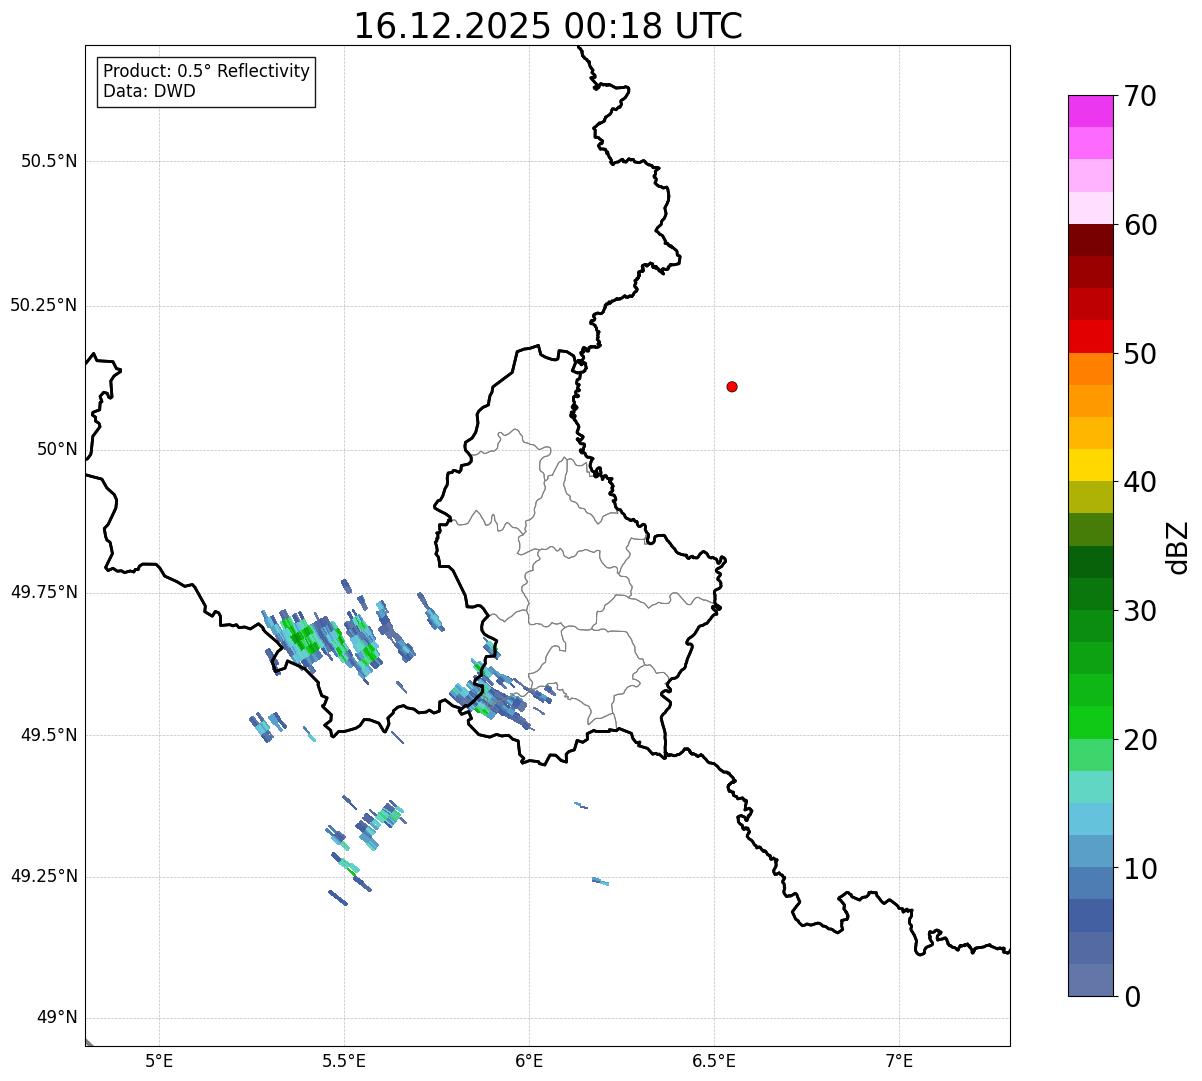
Task: Pick the pale pink-white segment just above 60
Action: tap(1090, 208)
